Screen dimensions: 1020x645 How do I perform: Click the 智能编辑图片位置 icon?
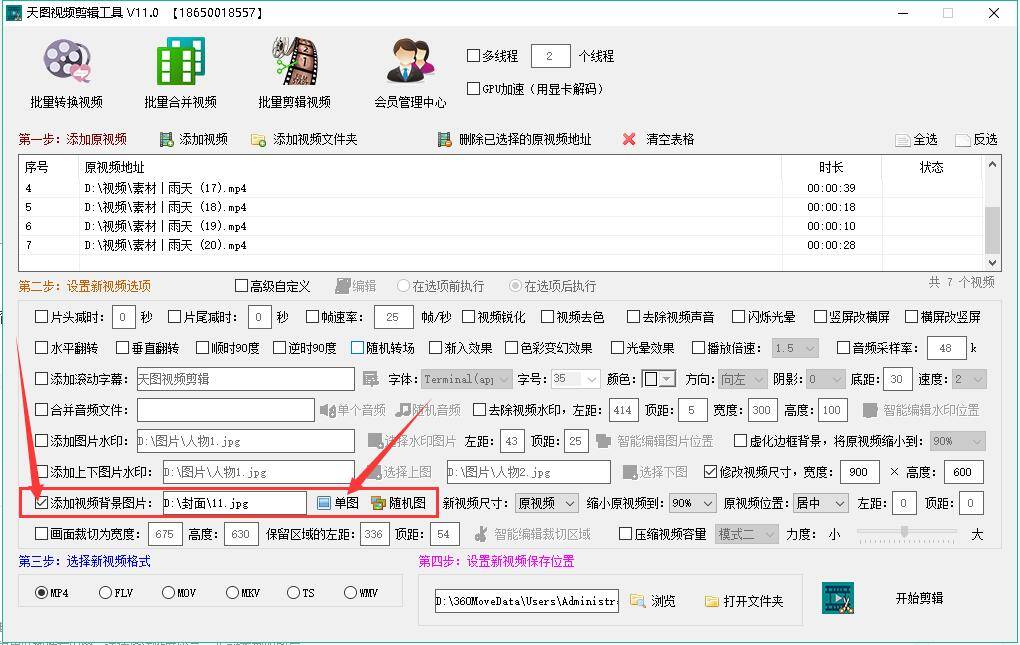(603, 441)
